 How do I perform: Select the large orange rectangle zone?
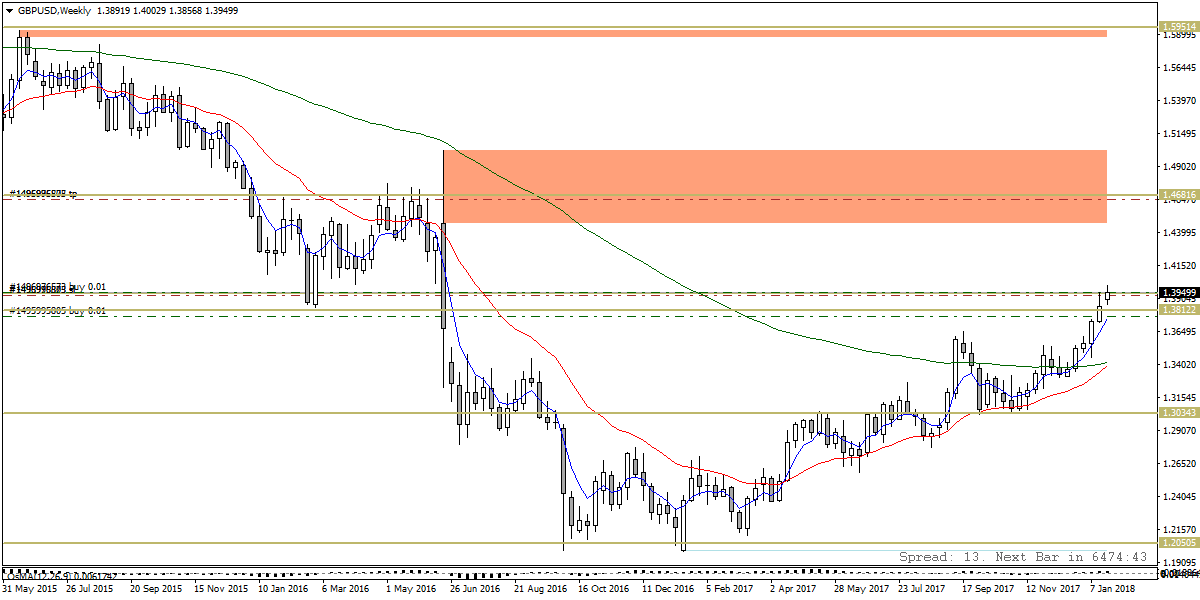point(775,187)
